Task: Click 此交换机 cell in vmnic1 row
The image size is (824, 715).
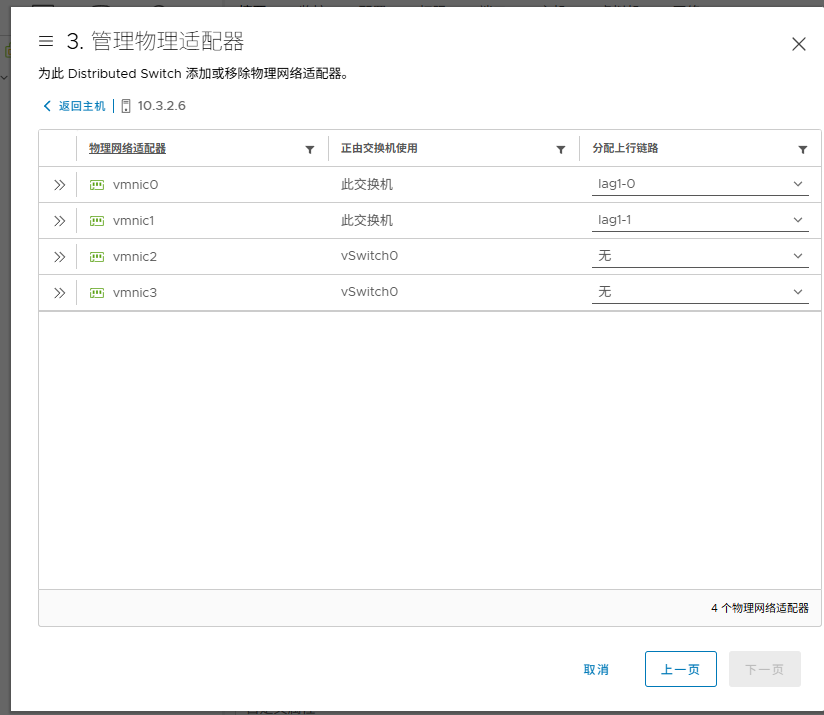Action: [x=367, y=220]
